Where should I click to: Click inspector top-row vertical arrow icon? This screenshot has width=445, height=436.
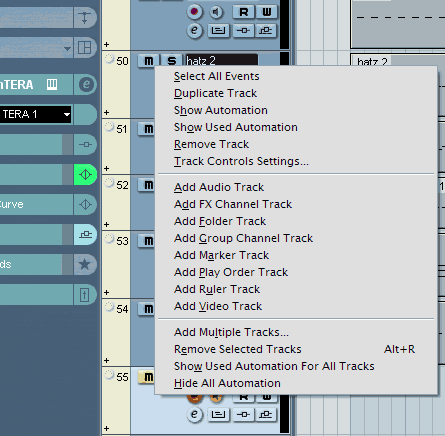85,17
